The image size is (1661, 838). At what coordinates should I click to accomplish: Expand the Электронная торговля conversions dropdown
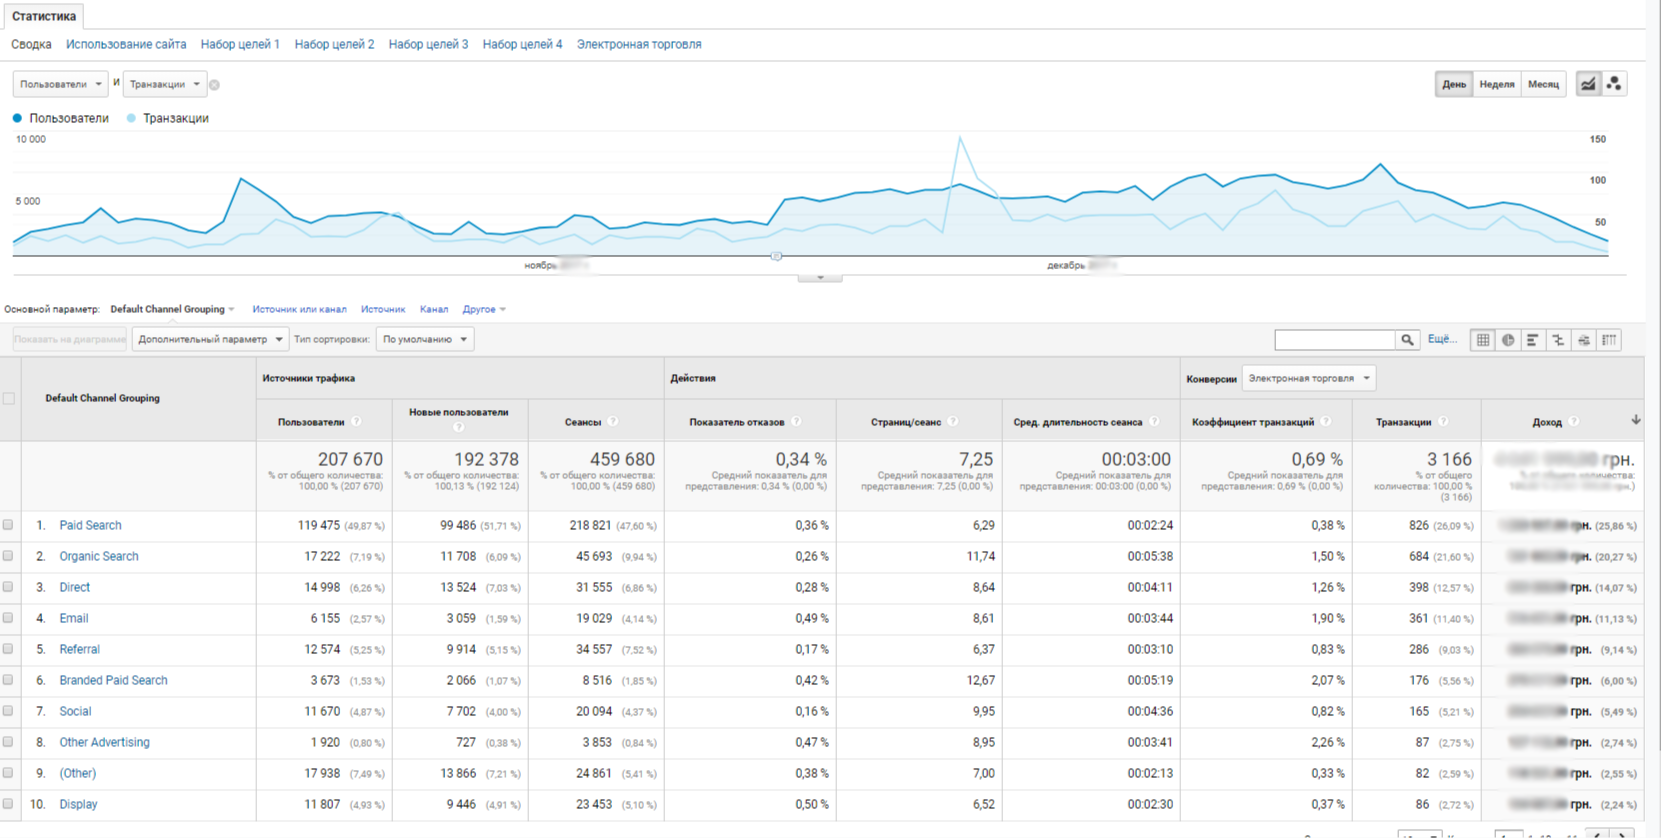(x=1308, y=378)
